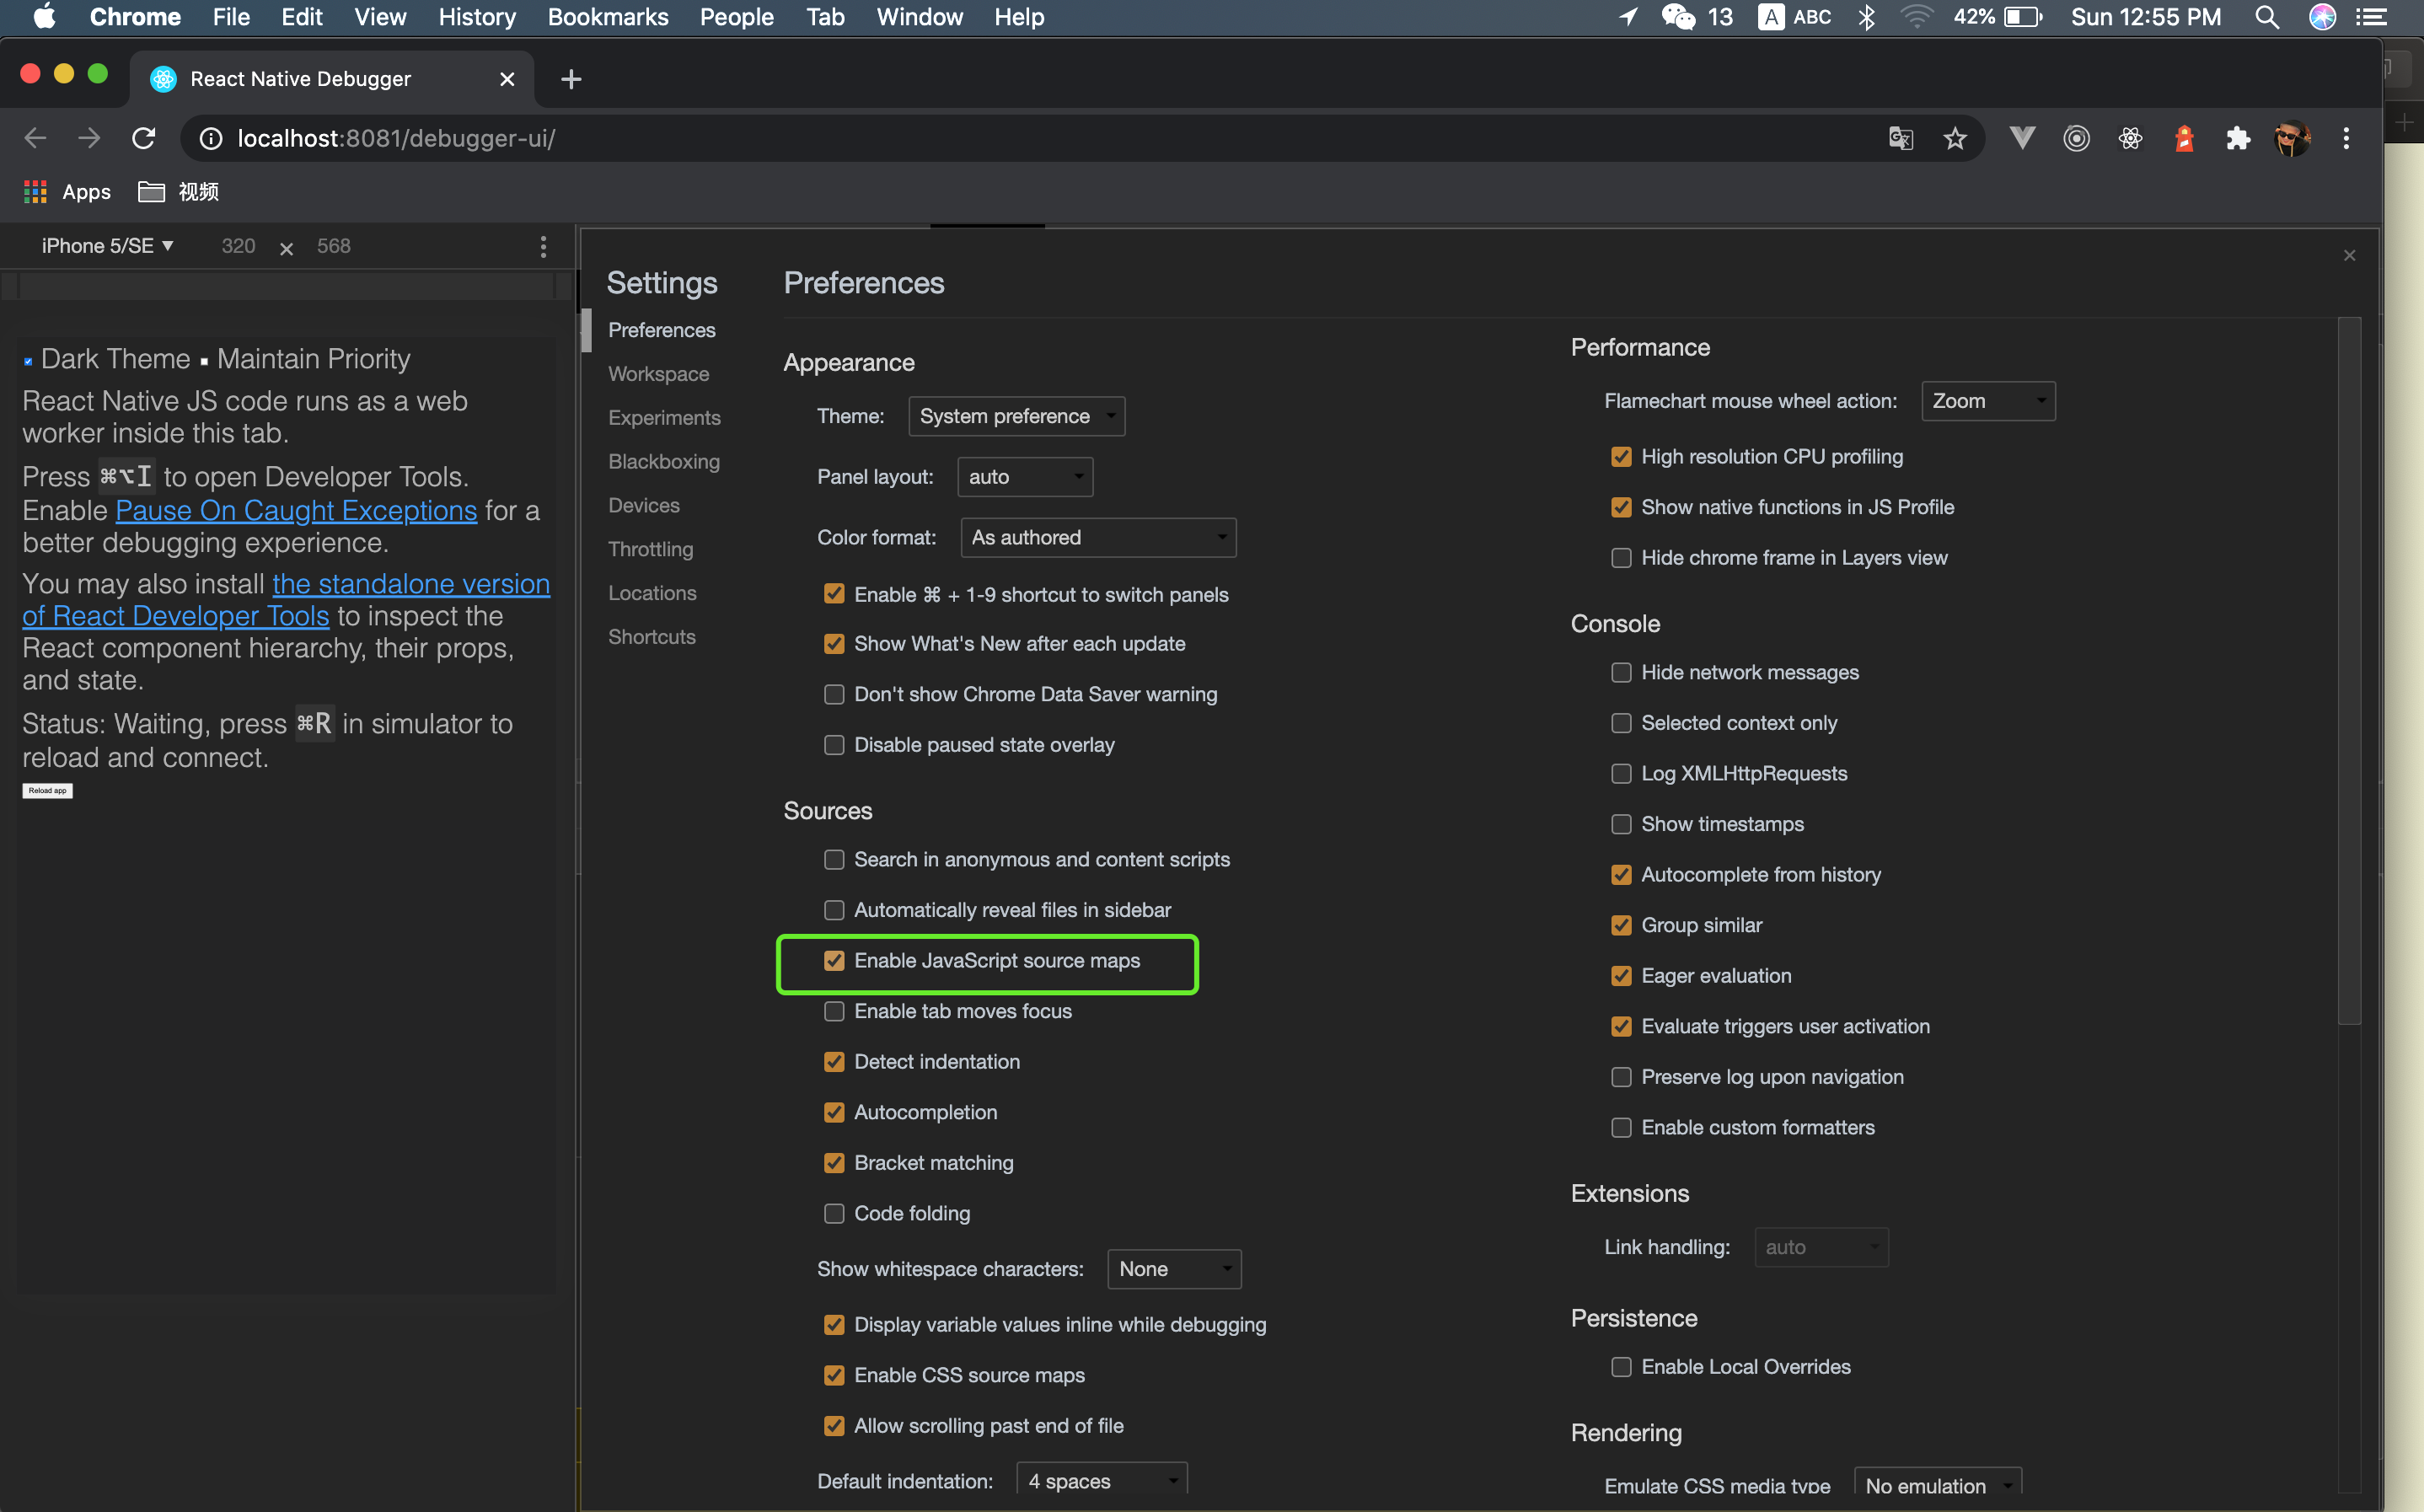This screenshot has height=1512, width=2424.
Task: Open the Default indentation dropdown
Action: point(1102,1480)
